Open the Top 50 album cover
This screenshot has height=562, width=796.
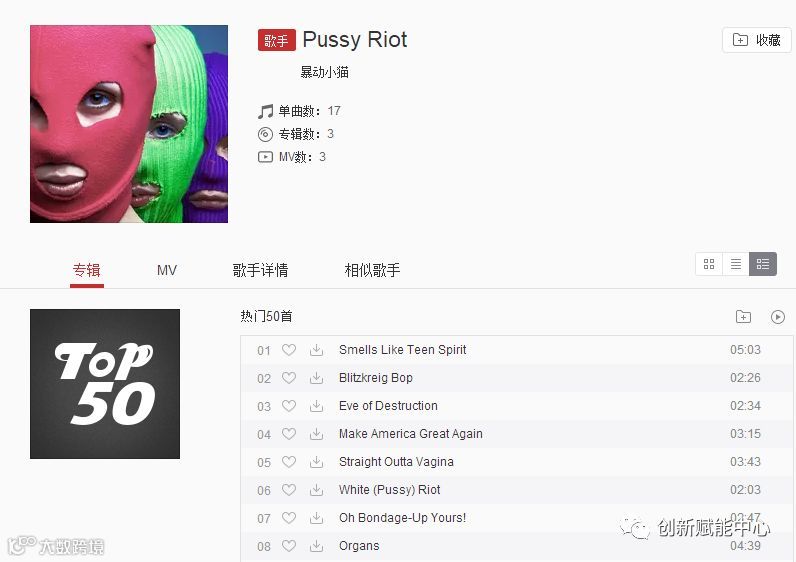(x=105, y=384)
